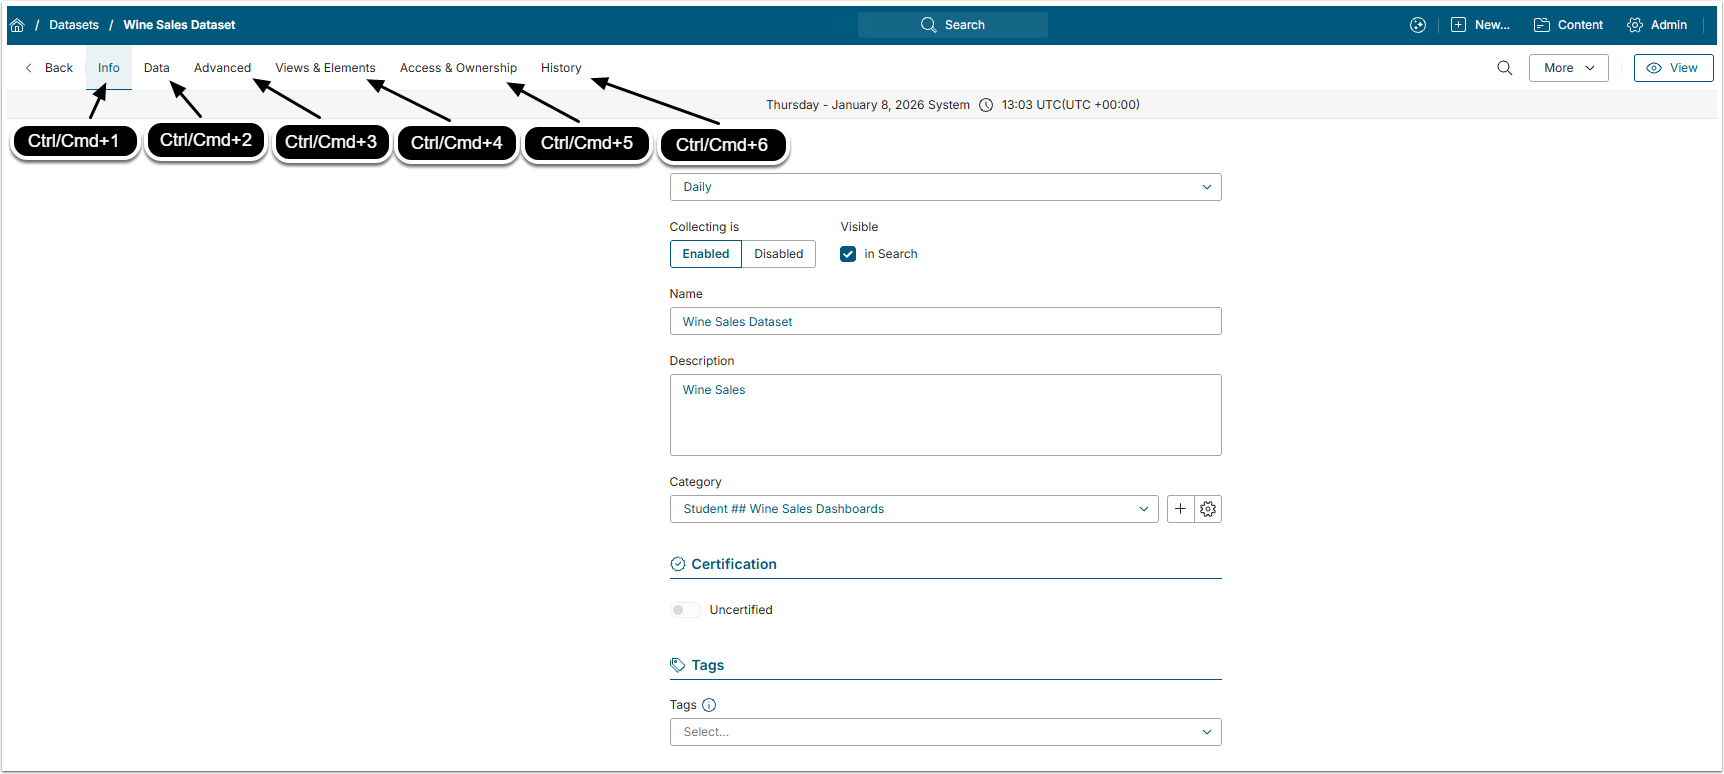Open the Admin menu
This screenshot has width=1724, height=774.
click(x=1657, y=25)
